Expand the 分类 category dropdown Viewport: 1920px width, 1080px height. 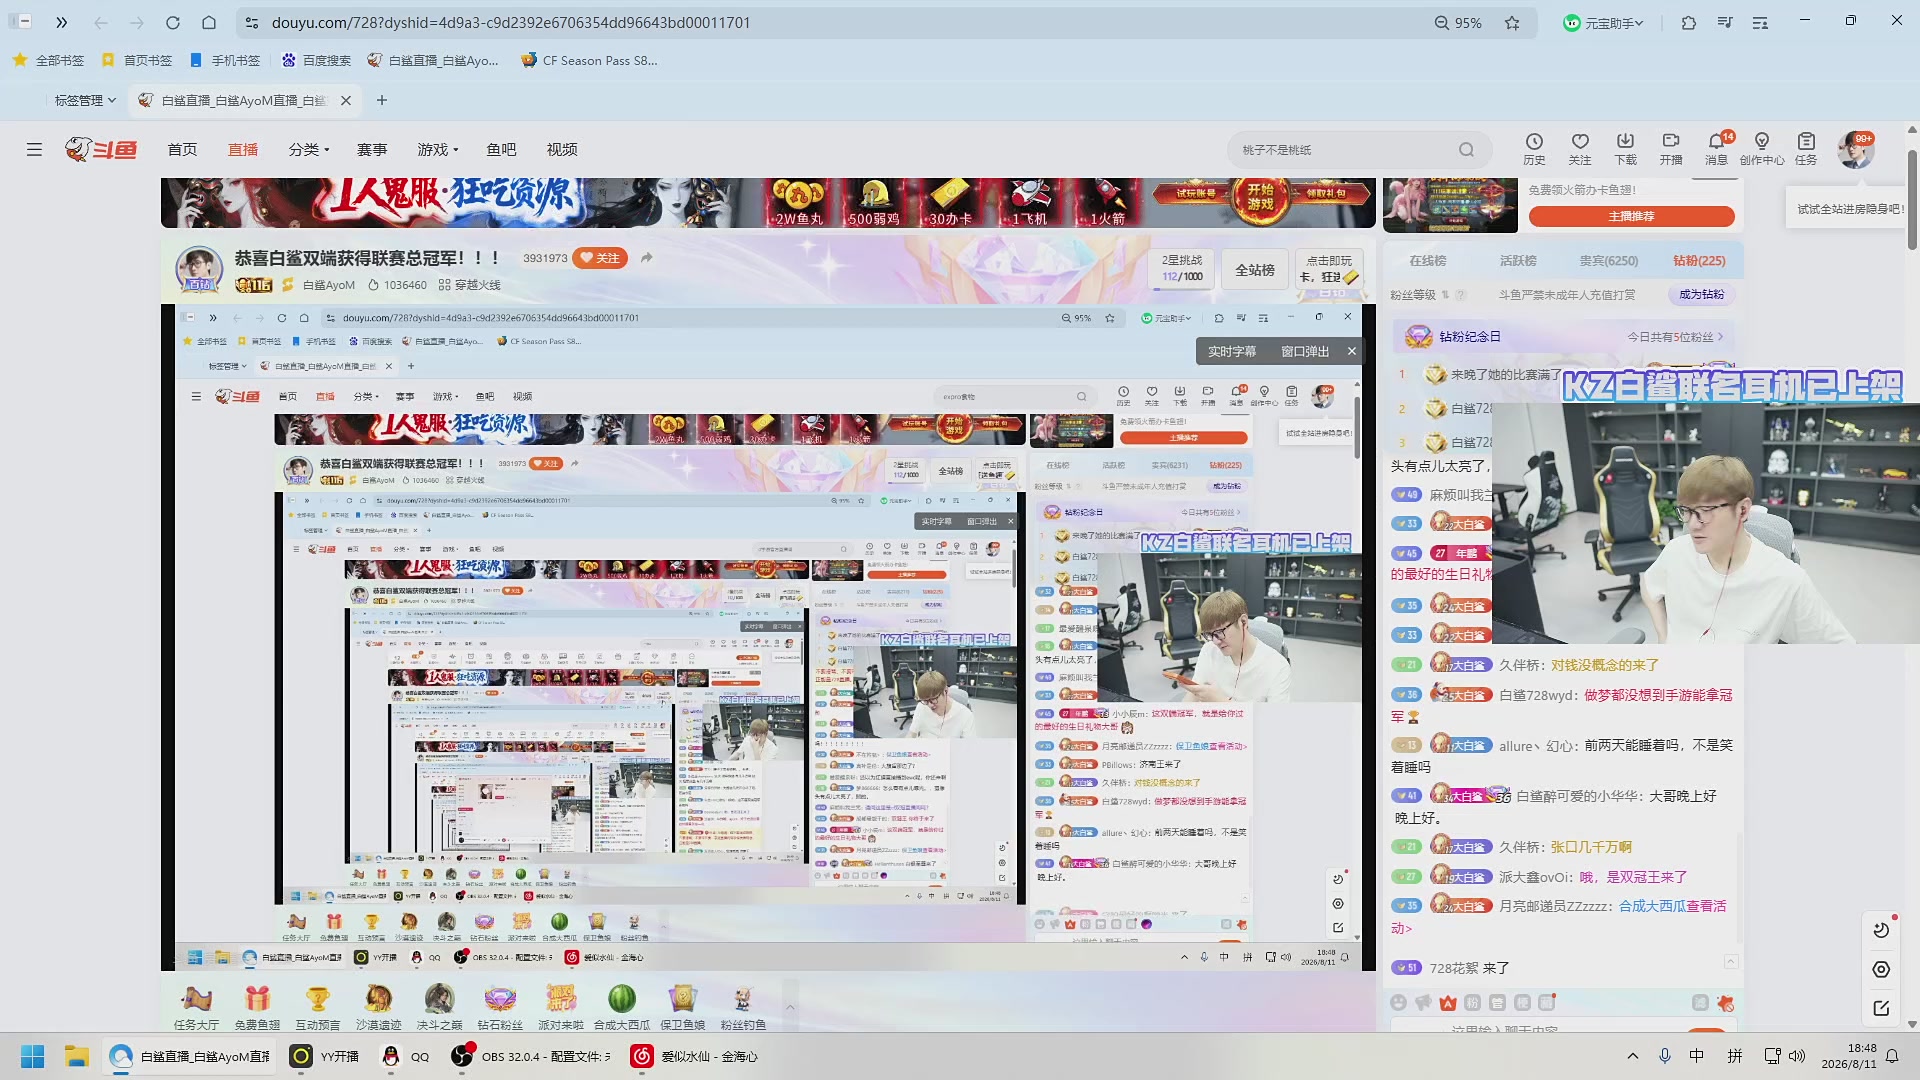pos(309,150)
